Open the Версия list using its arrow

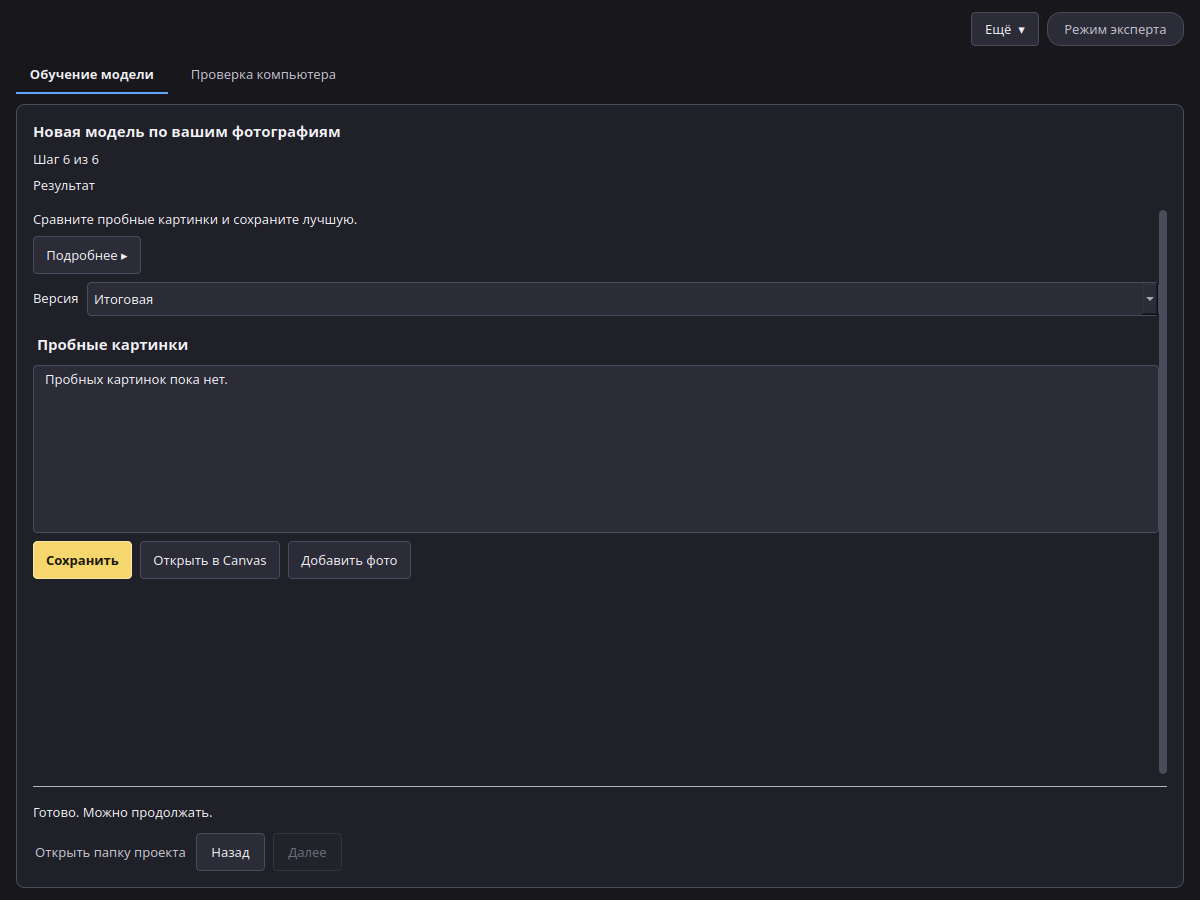pyautogui.click(x=1150, y=299)
